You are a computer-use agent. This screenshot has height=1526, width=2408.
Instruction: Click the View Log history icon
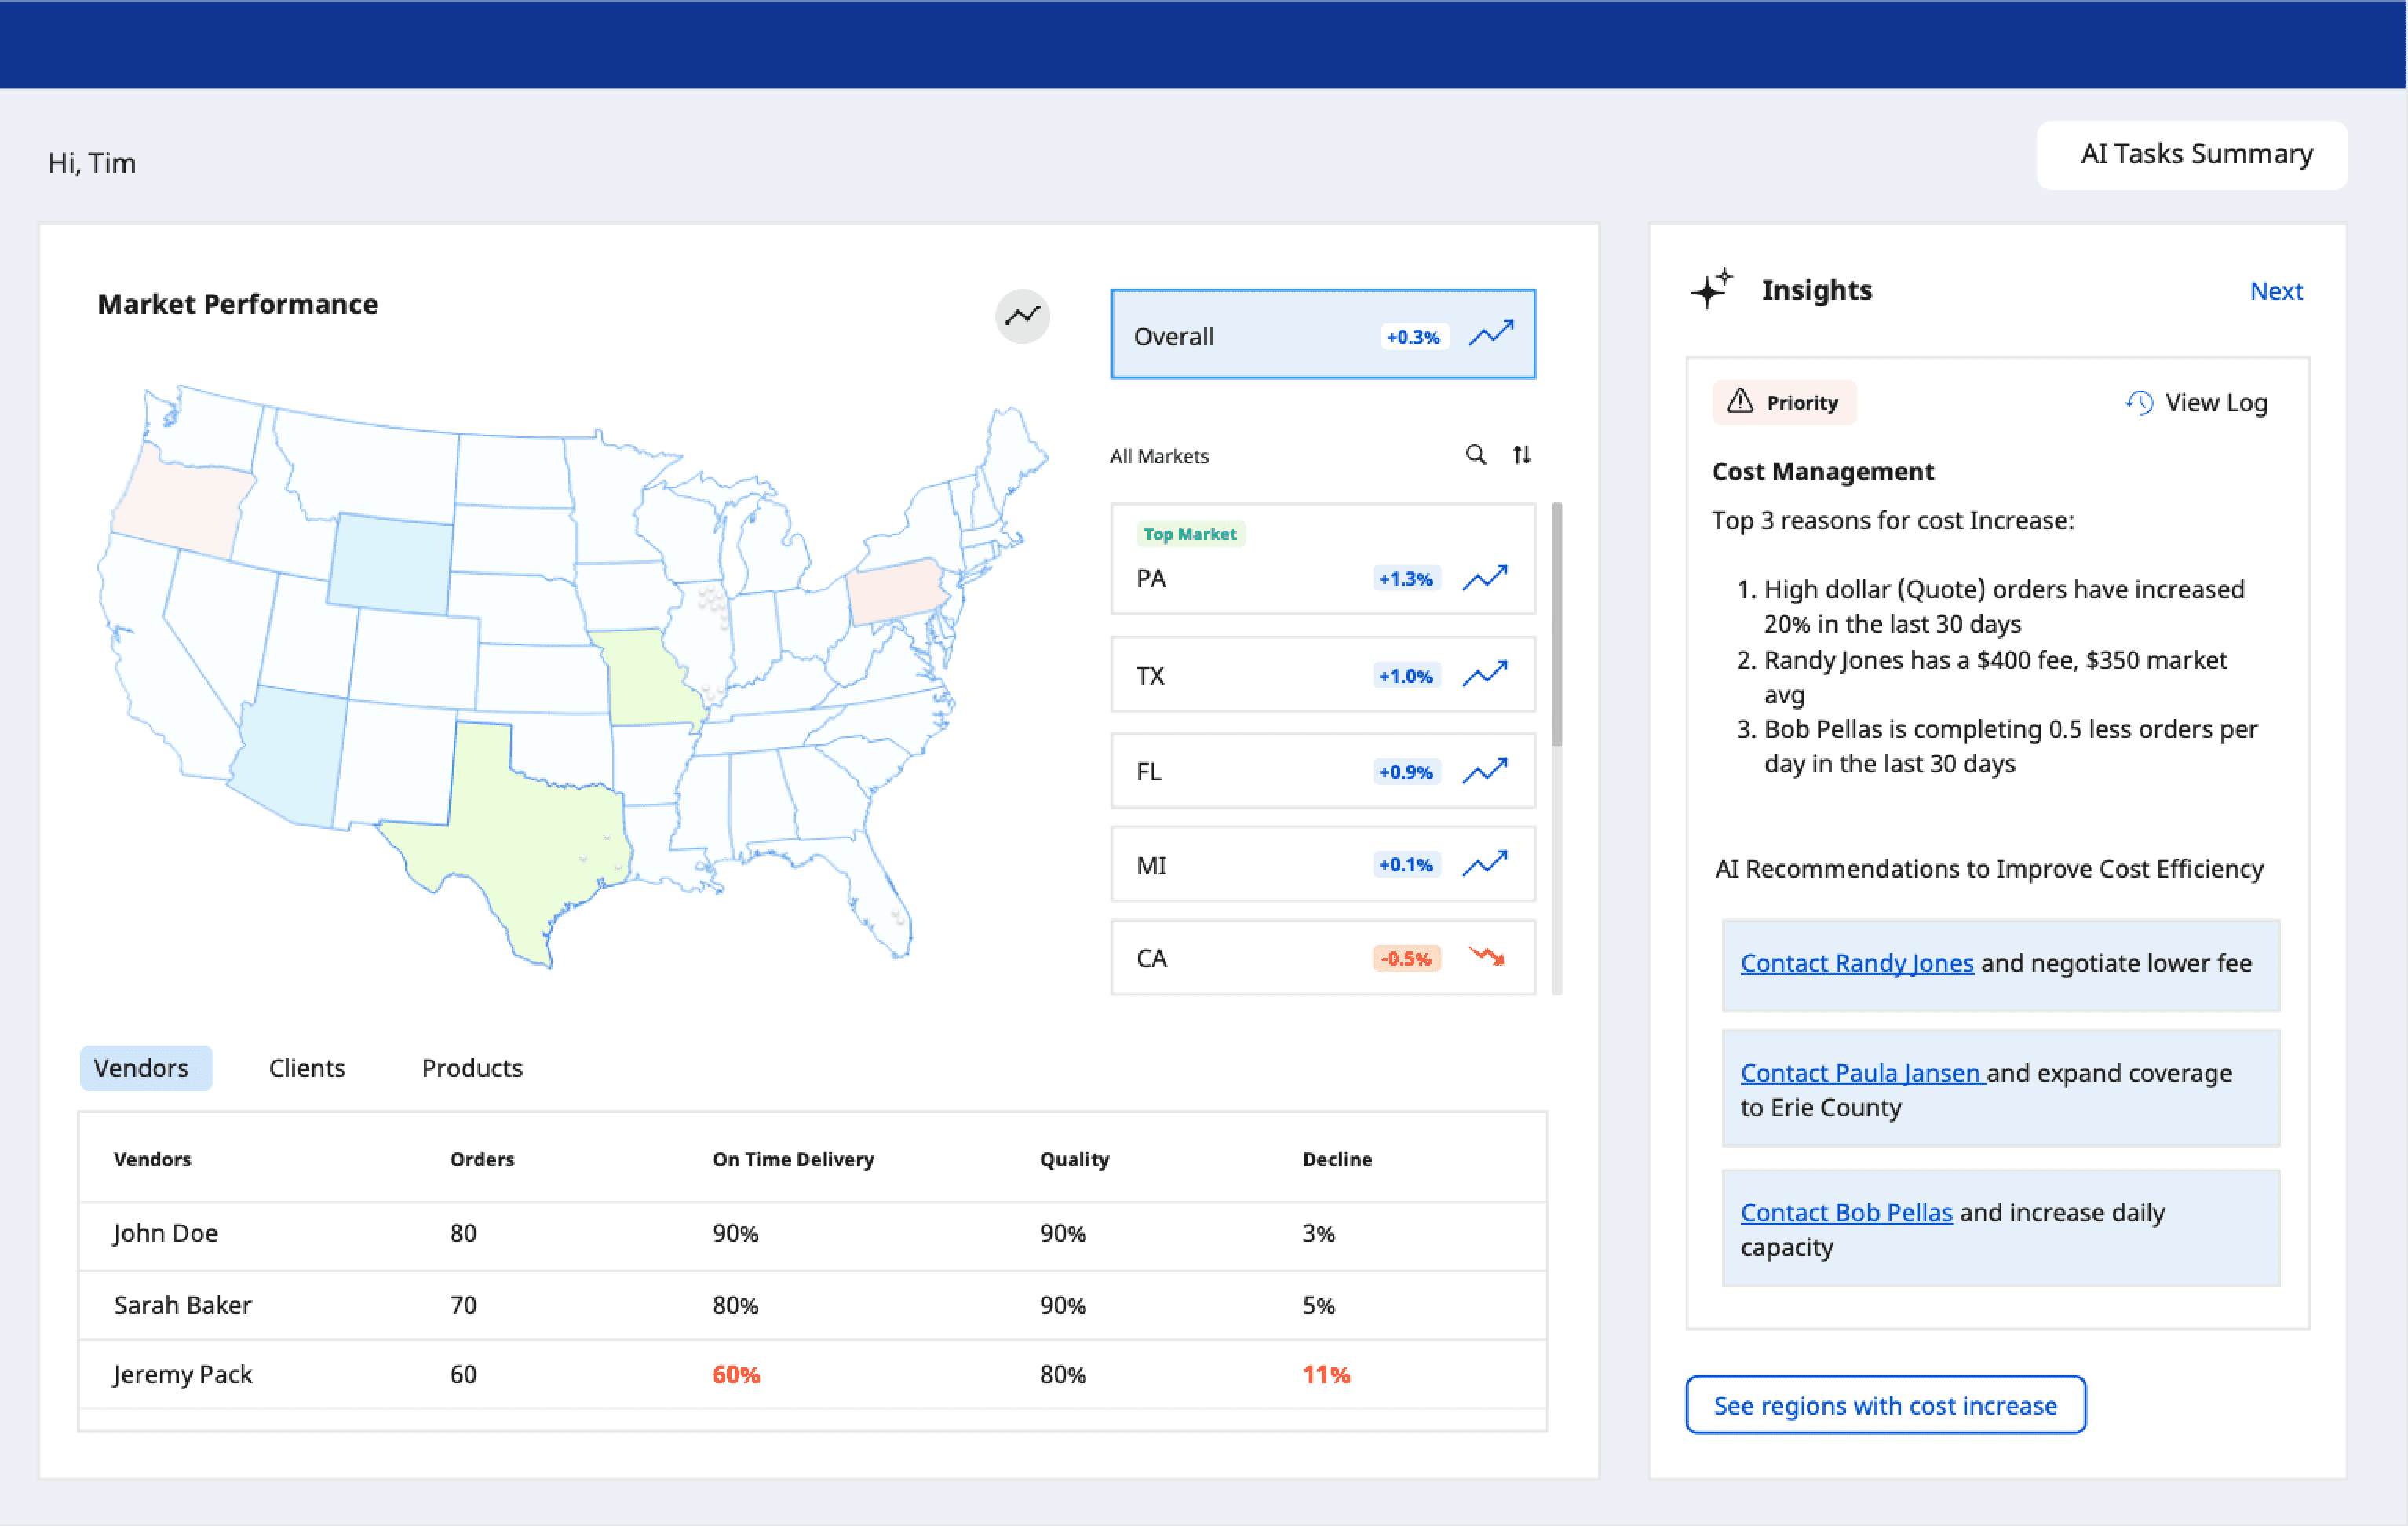(x=2139, y=403)
